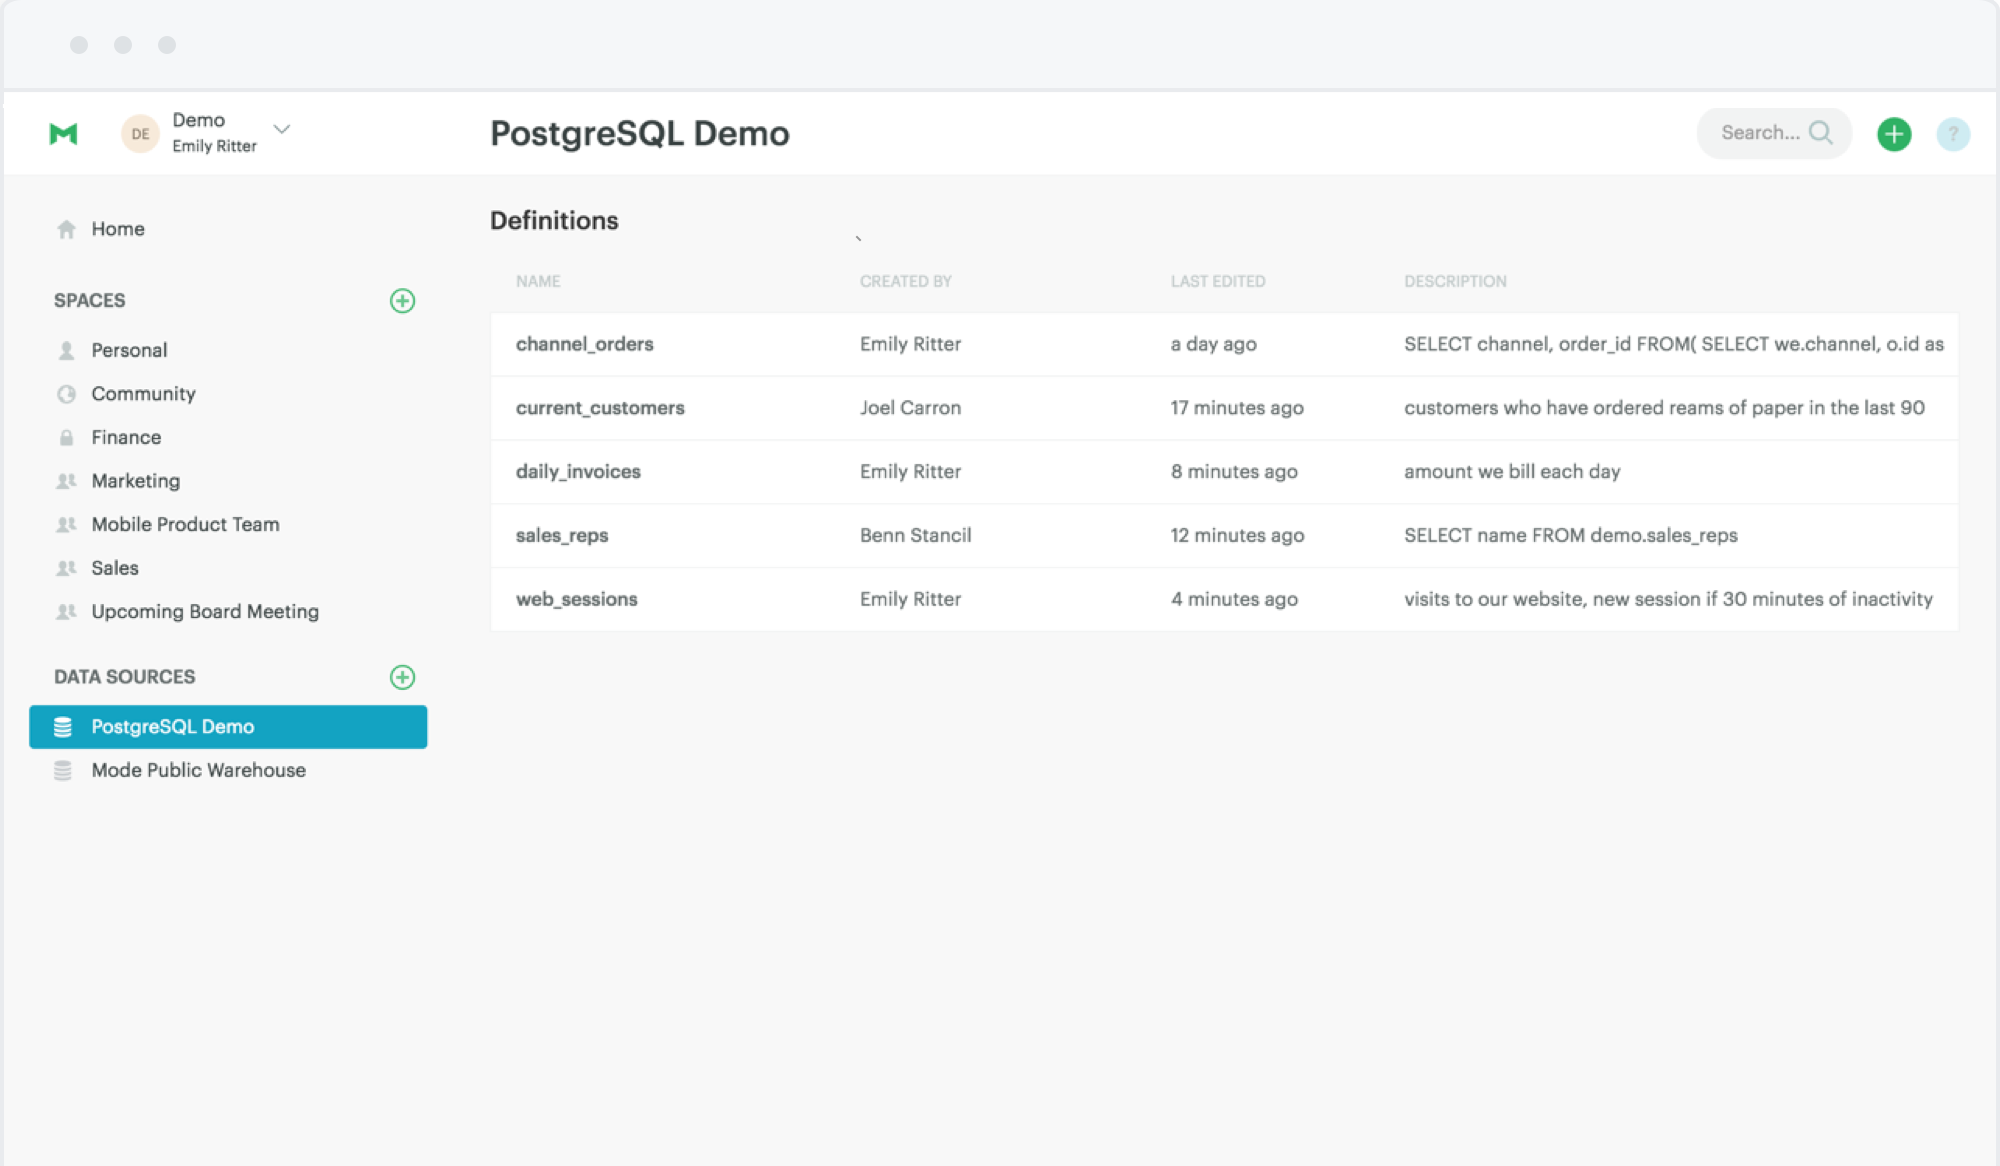This screenshot has width=2000, height=1166.
Task: Add a new space with plus icon
Action: click(402, 301)
